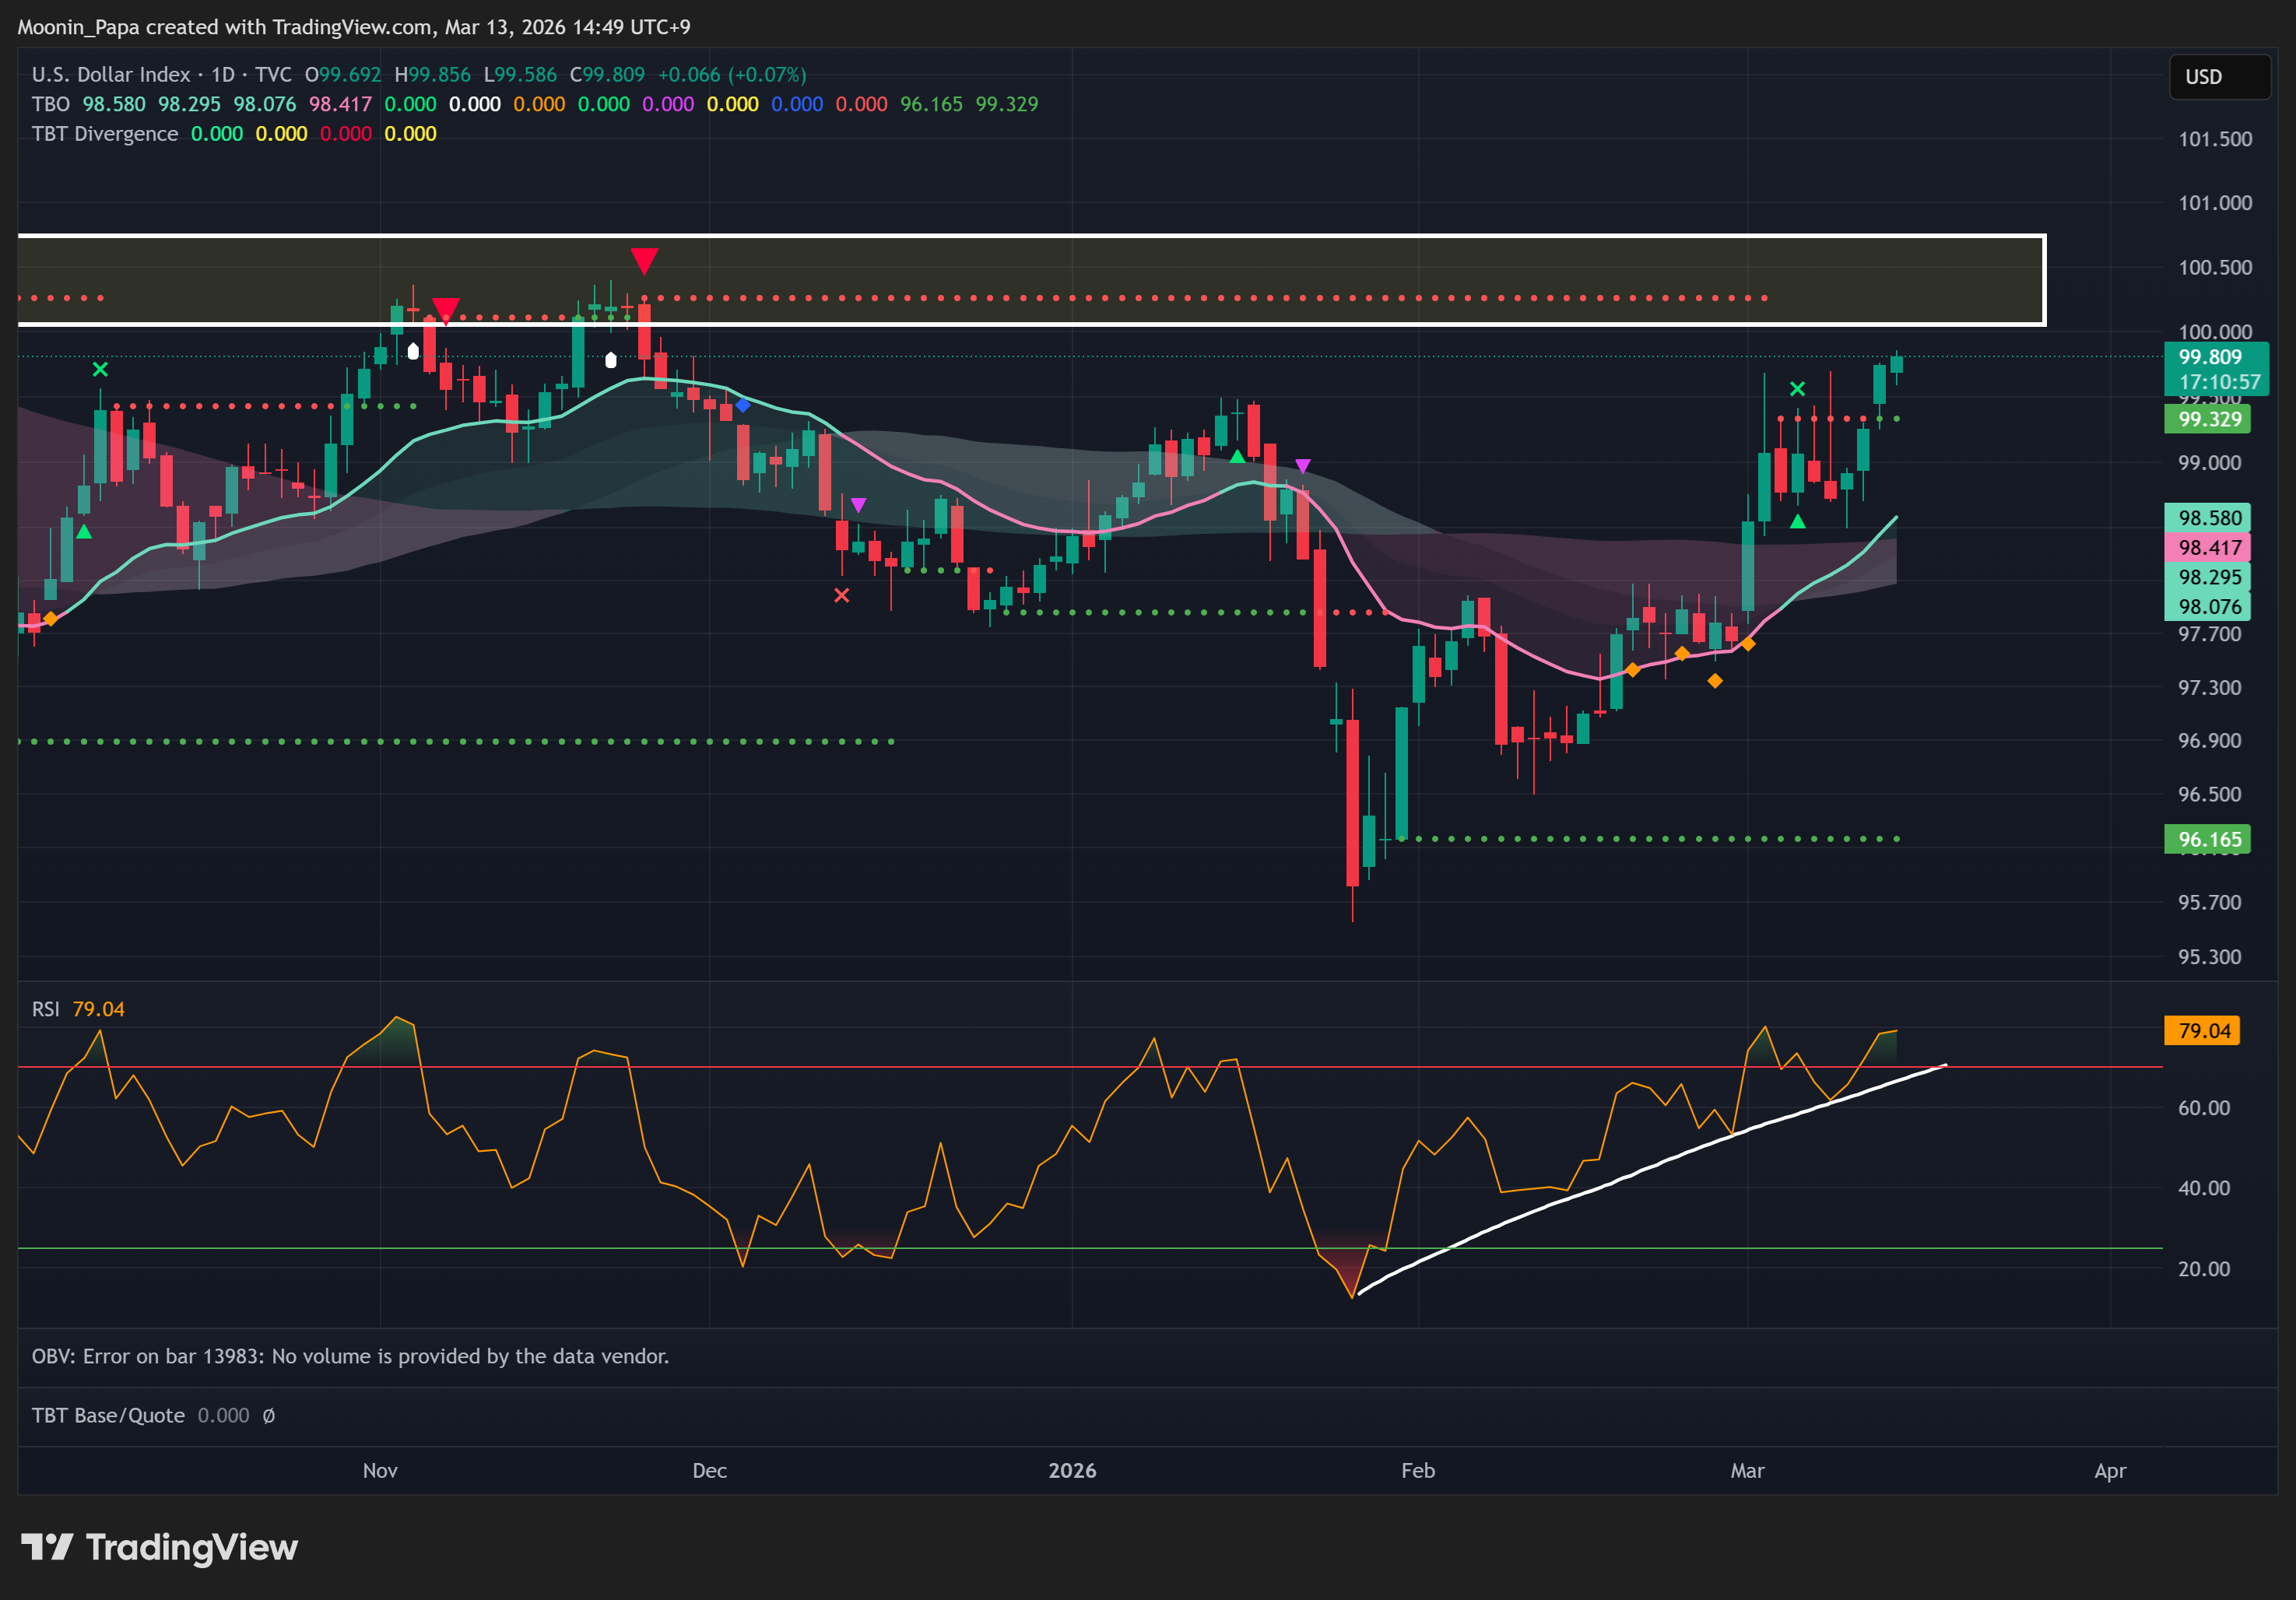Click the green up-triangle marker below March candles
Viewport: 2296px width, 1600px height.
(x=1797, y=521)
